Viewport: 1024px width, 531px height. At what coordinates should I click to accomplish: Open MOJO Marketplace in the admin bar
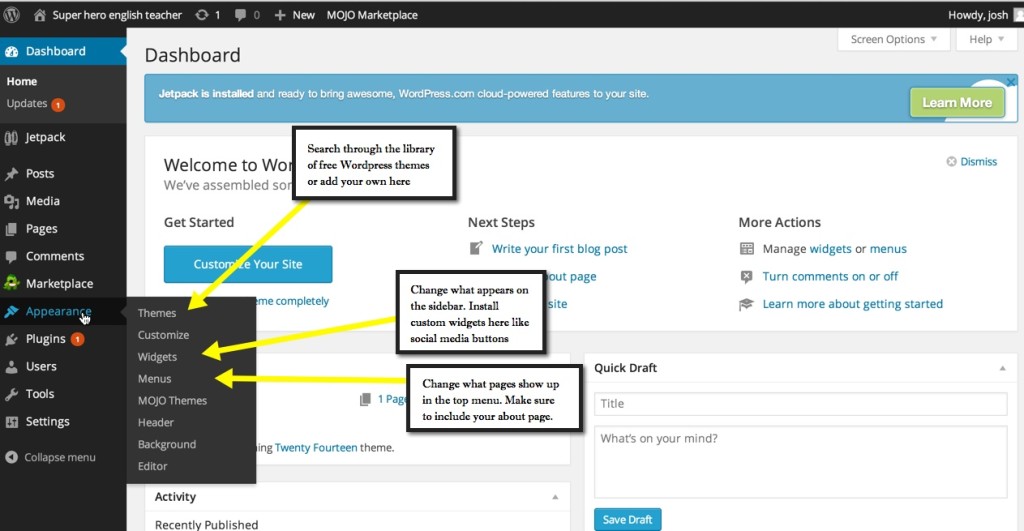click(x=372, y=14)
